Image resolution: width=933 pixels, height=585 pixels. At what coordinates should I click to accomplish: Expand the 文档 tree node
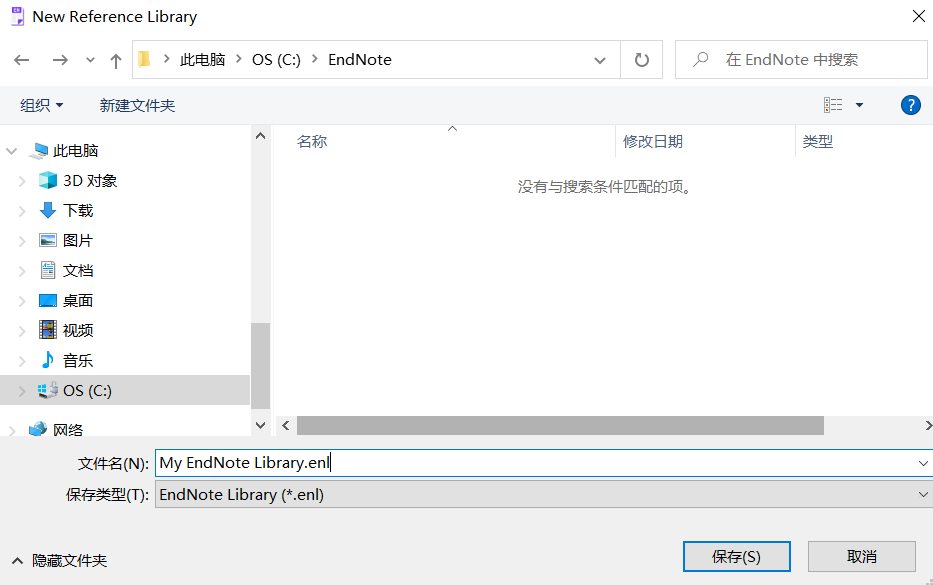(22, 271)
